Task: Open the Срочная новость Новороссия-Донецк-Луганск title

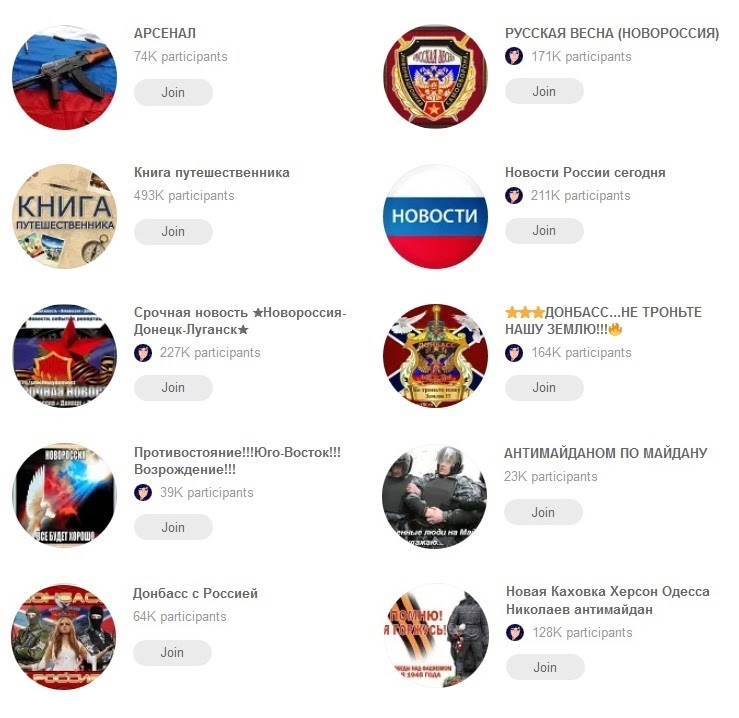Action: [240, 321]
